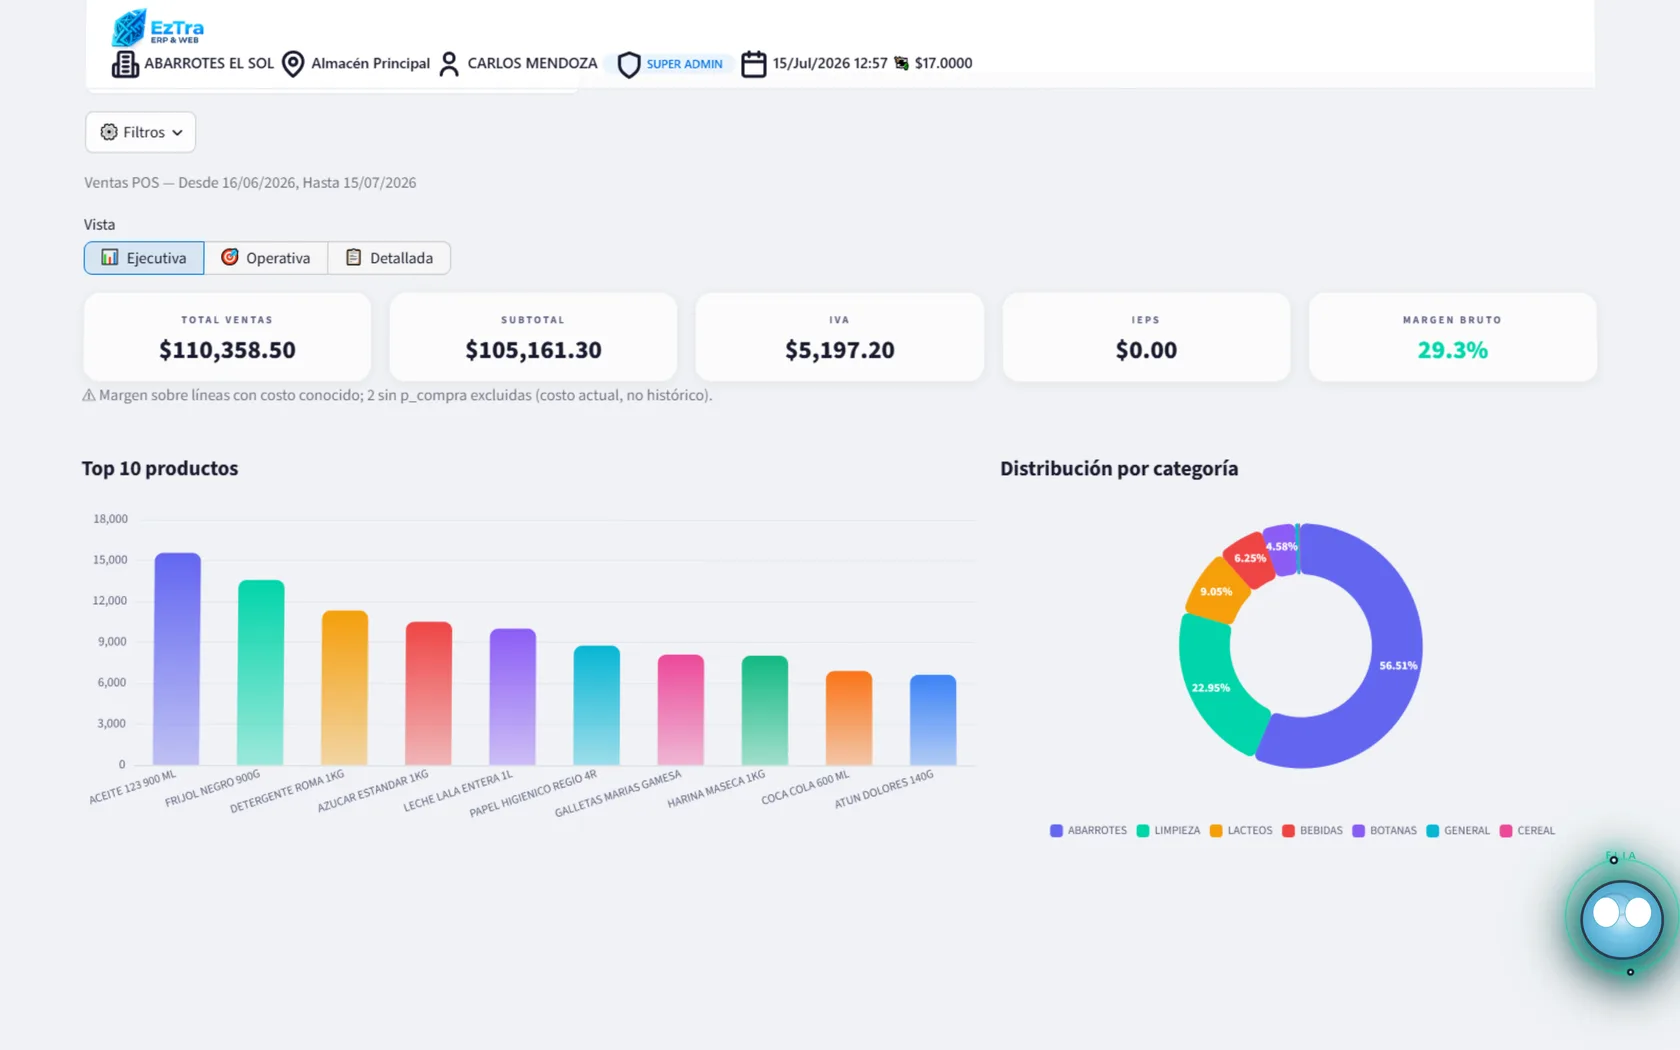The width and height of the screenshot is (1680, 1050).
Task: Click the ATUN DOLORES 140G bar
Action: (x=933, y=720)
